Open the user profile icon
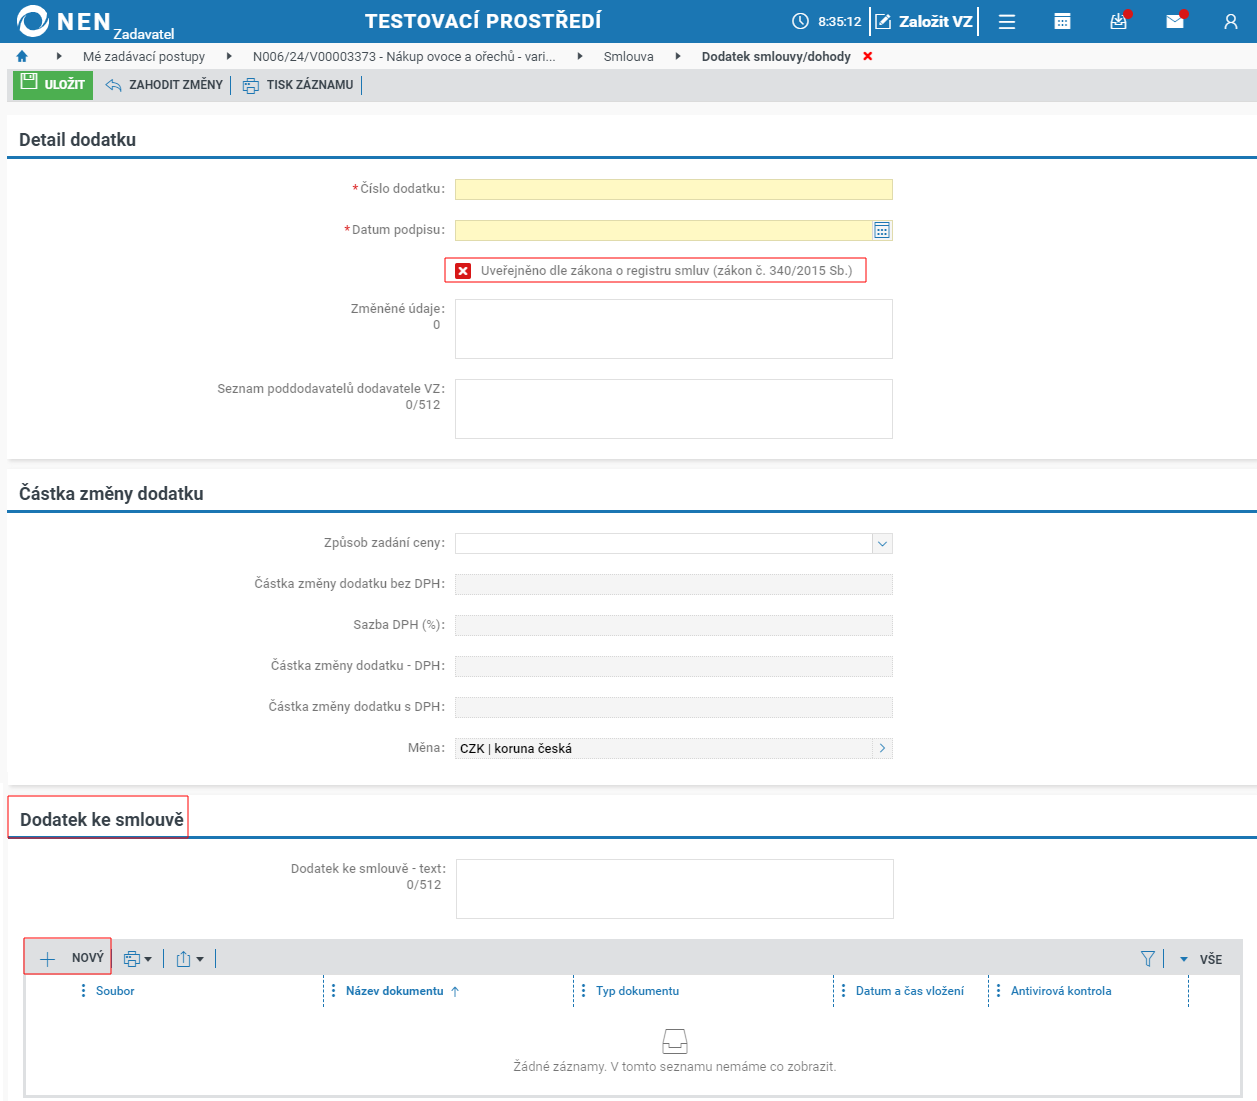The width and height of the screenshot is (1257, 1101). (x=1231, y=21)
